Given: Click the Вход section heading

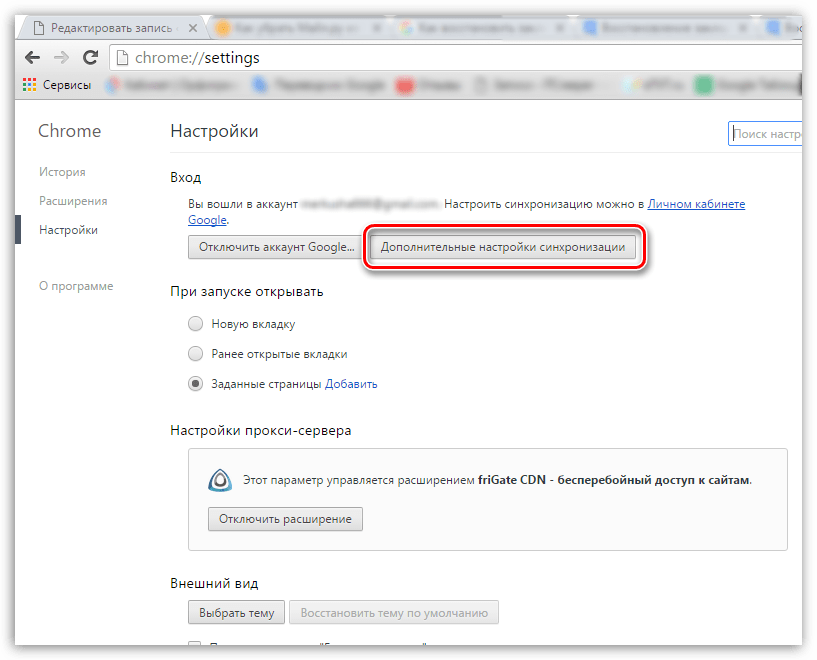Looking at the screenshot, I should [x=185, y=178].
